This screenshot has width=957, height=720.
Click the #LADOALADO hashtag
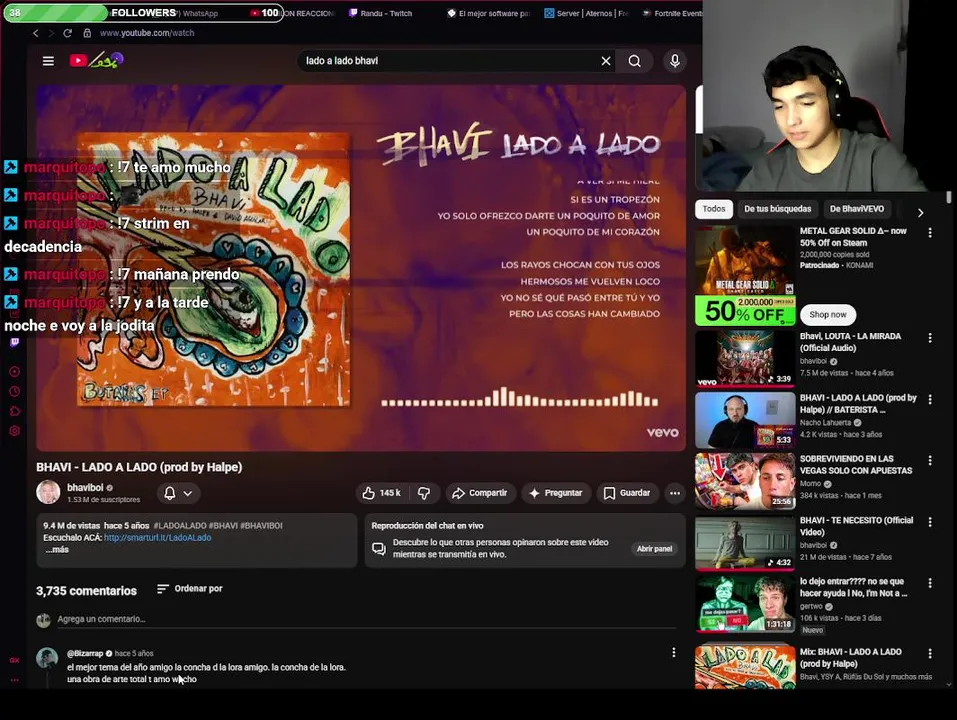(x=179, y=525)
